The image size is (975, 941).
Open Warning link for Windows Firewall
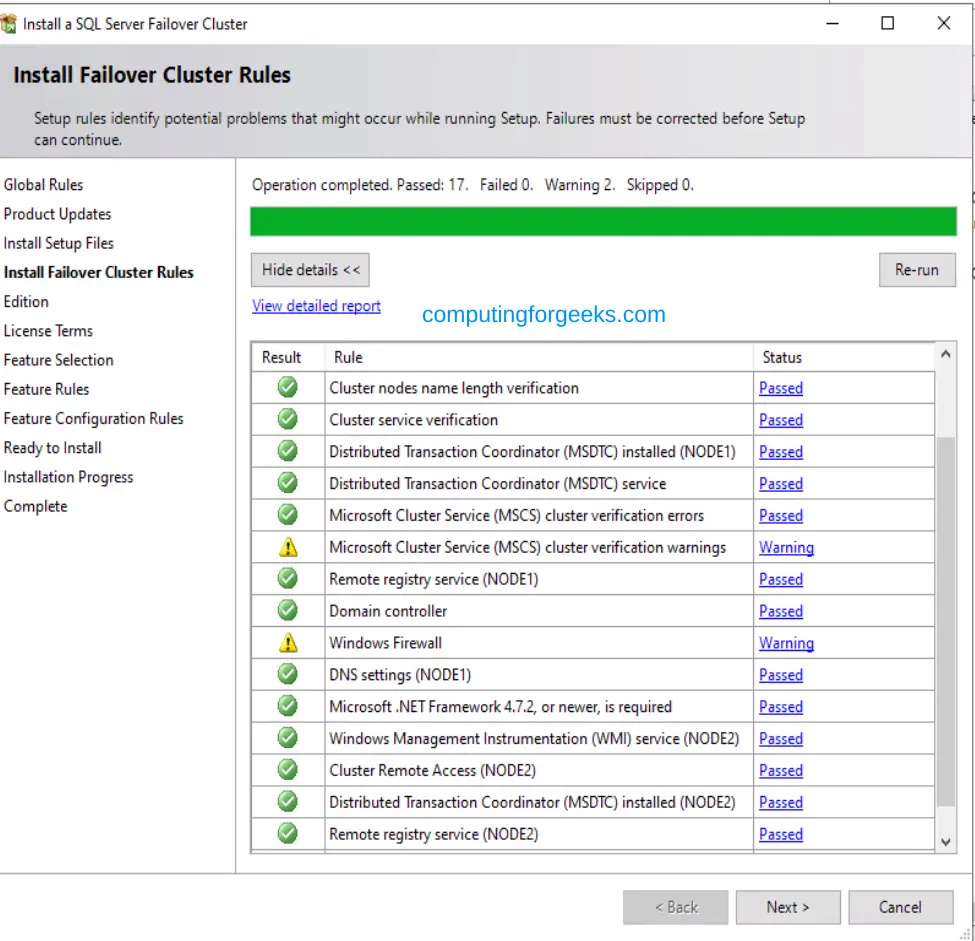pyautogui.click(x=787, y=643)
